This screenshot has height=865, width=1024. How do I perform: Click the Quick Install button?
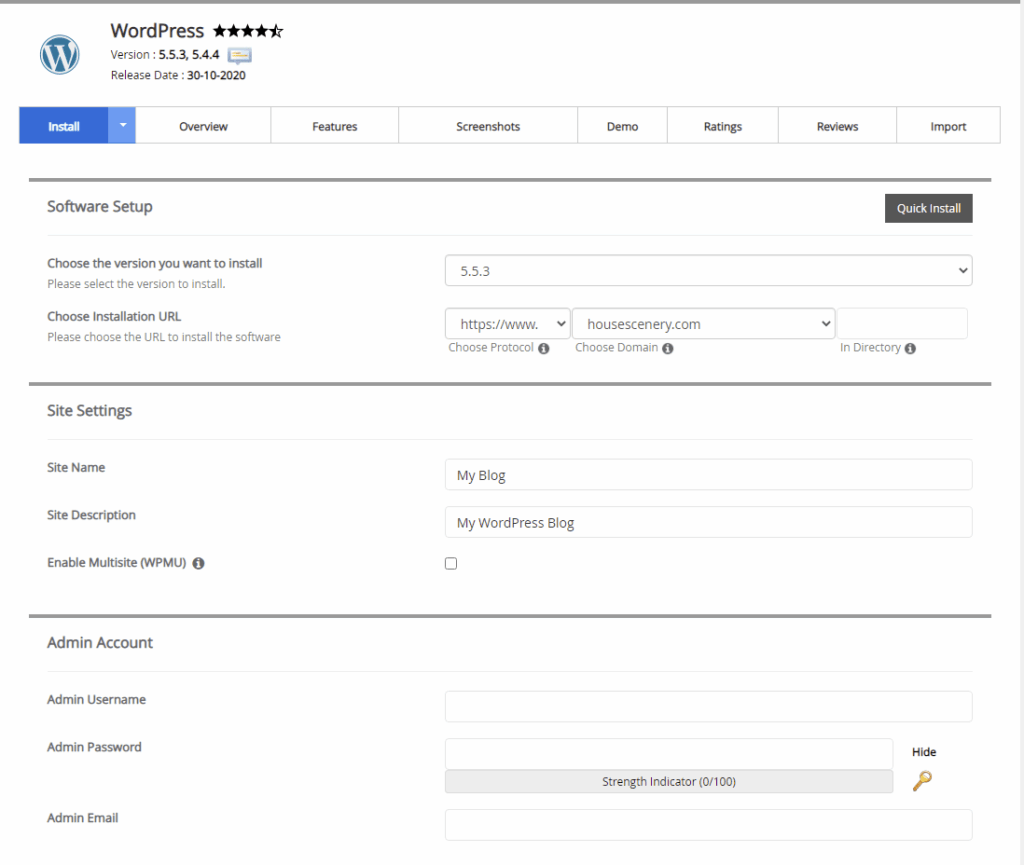coord(928,208)
